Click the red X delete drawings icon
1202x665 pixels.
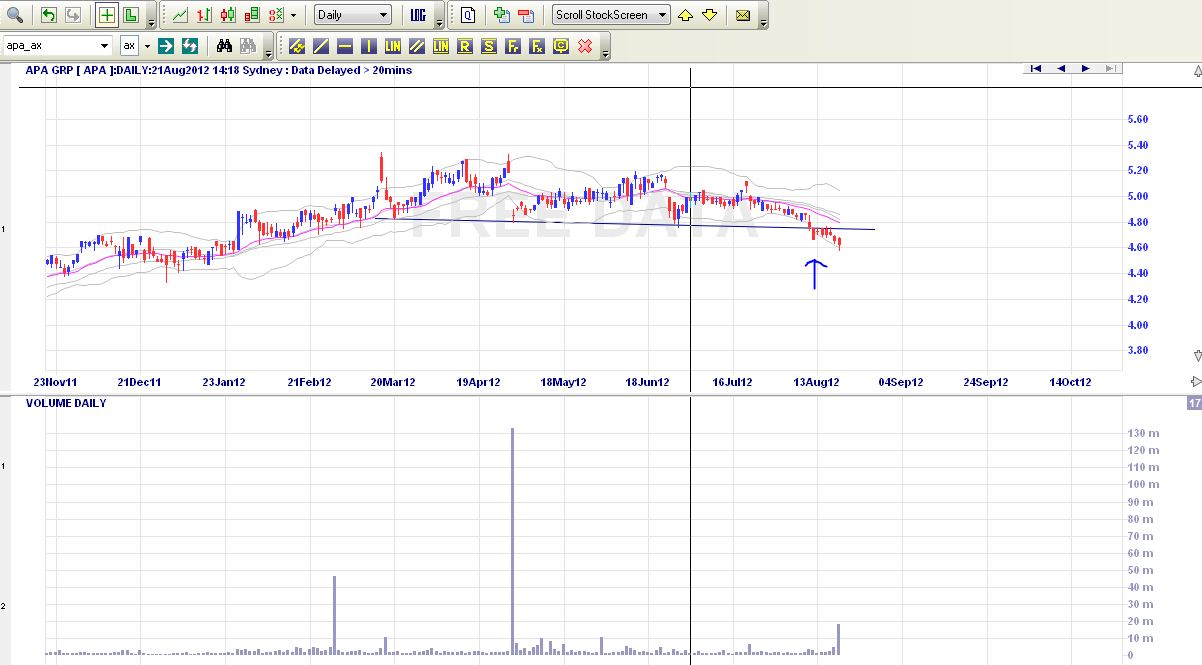[x=585, y=46]
